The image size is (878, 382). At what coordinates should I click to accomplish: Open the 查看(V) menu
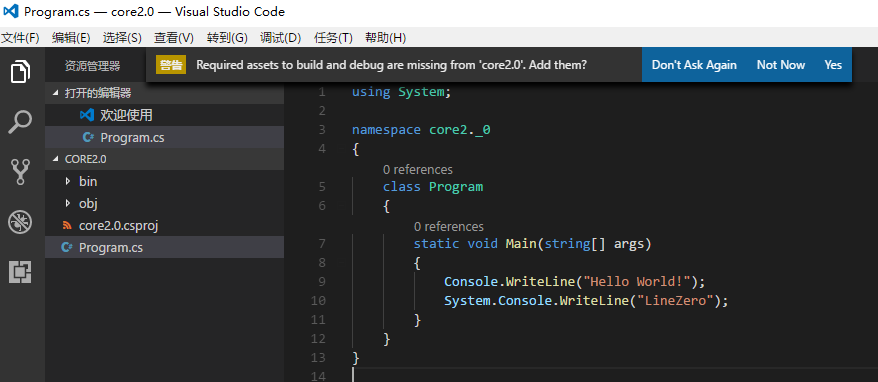[x=174, y=38]
